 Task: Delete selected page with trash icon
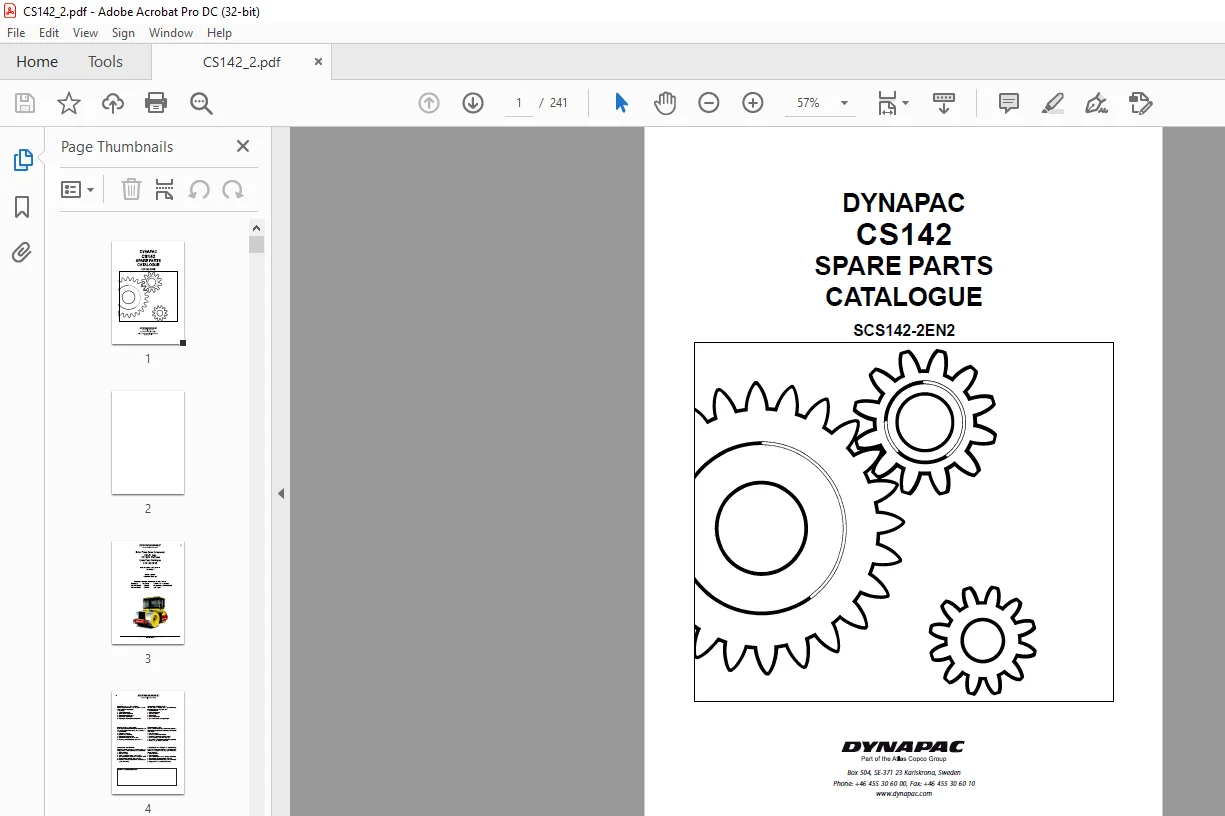(x=131, y=189)
